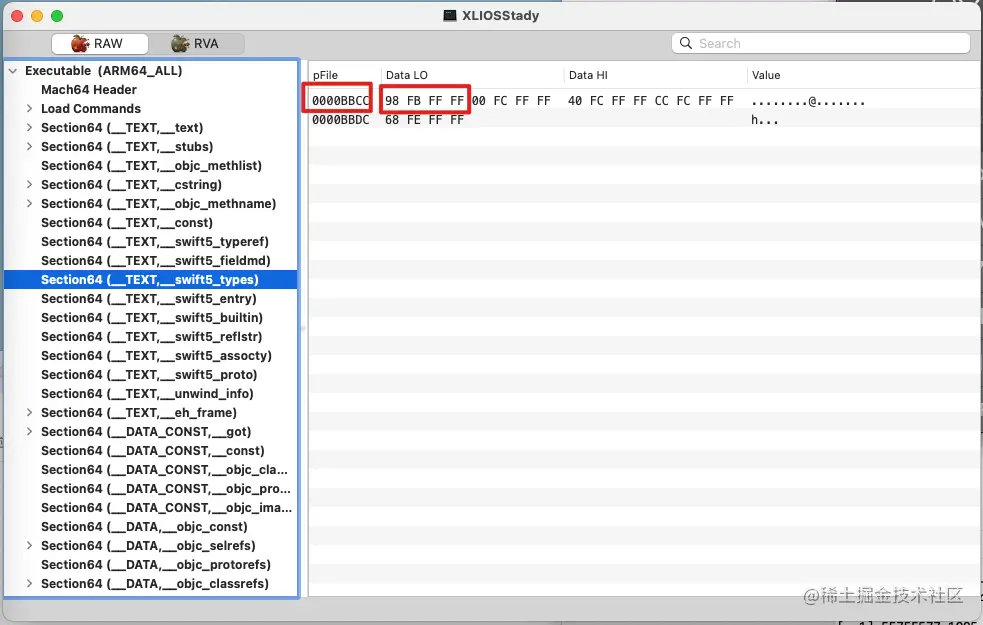The image size is (983, 625).
Task: Select Mach64 Header row
Action: pyautogui.click(x=151, y=90)
